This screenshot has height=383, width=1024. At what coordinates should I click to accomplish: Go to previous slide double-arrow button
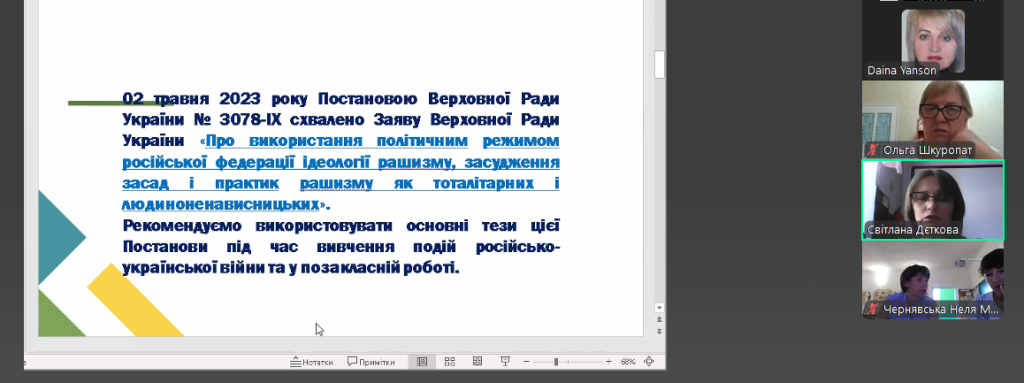(x=659, y=319)
